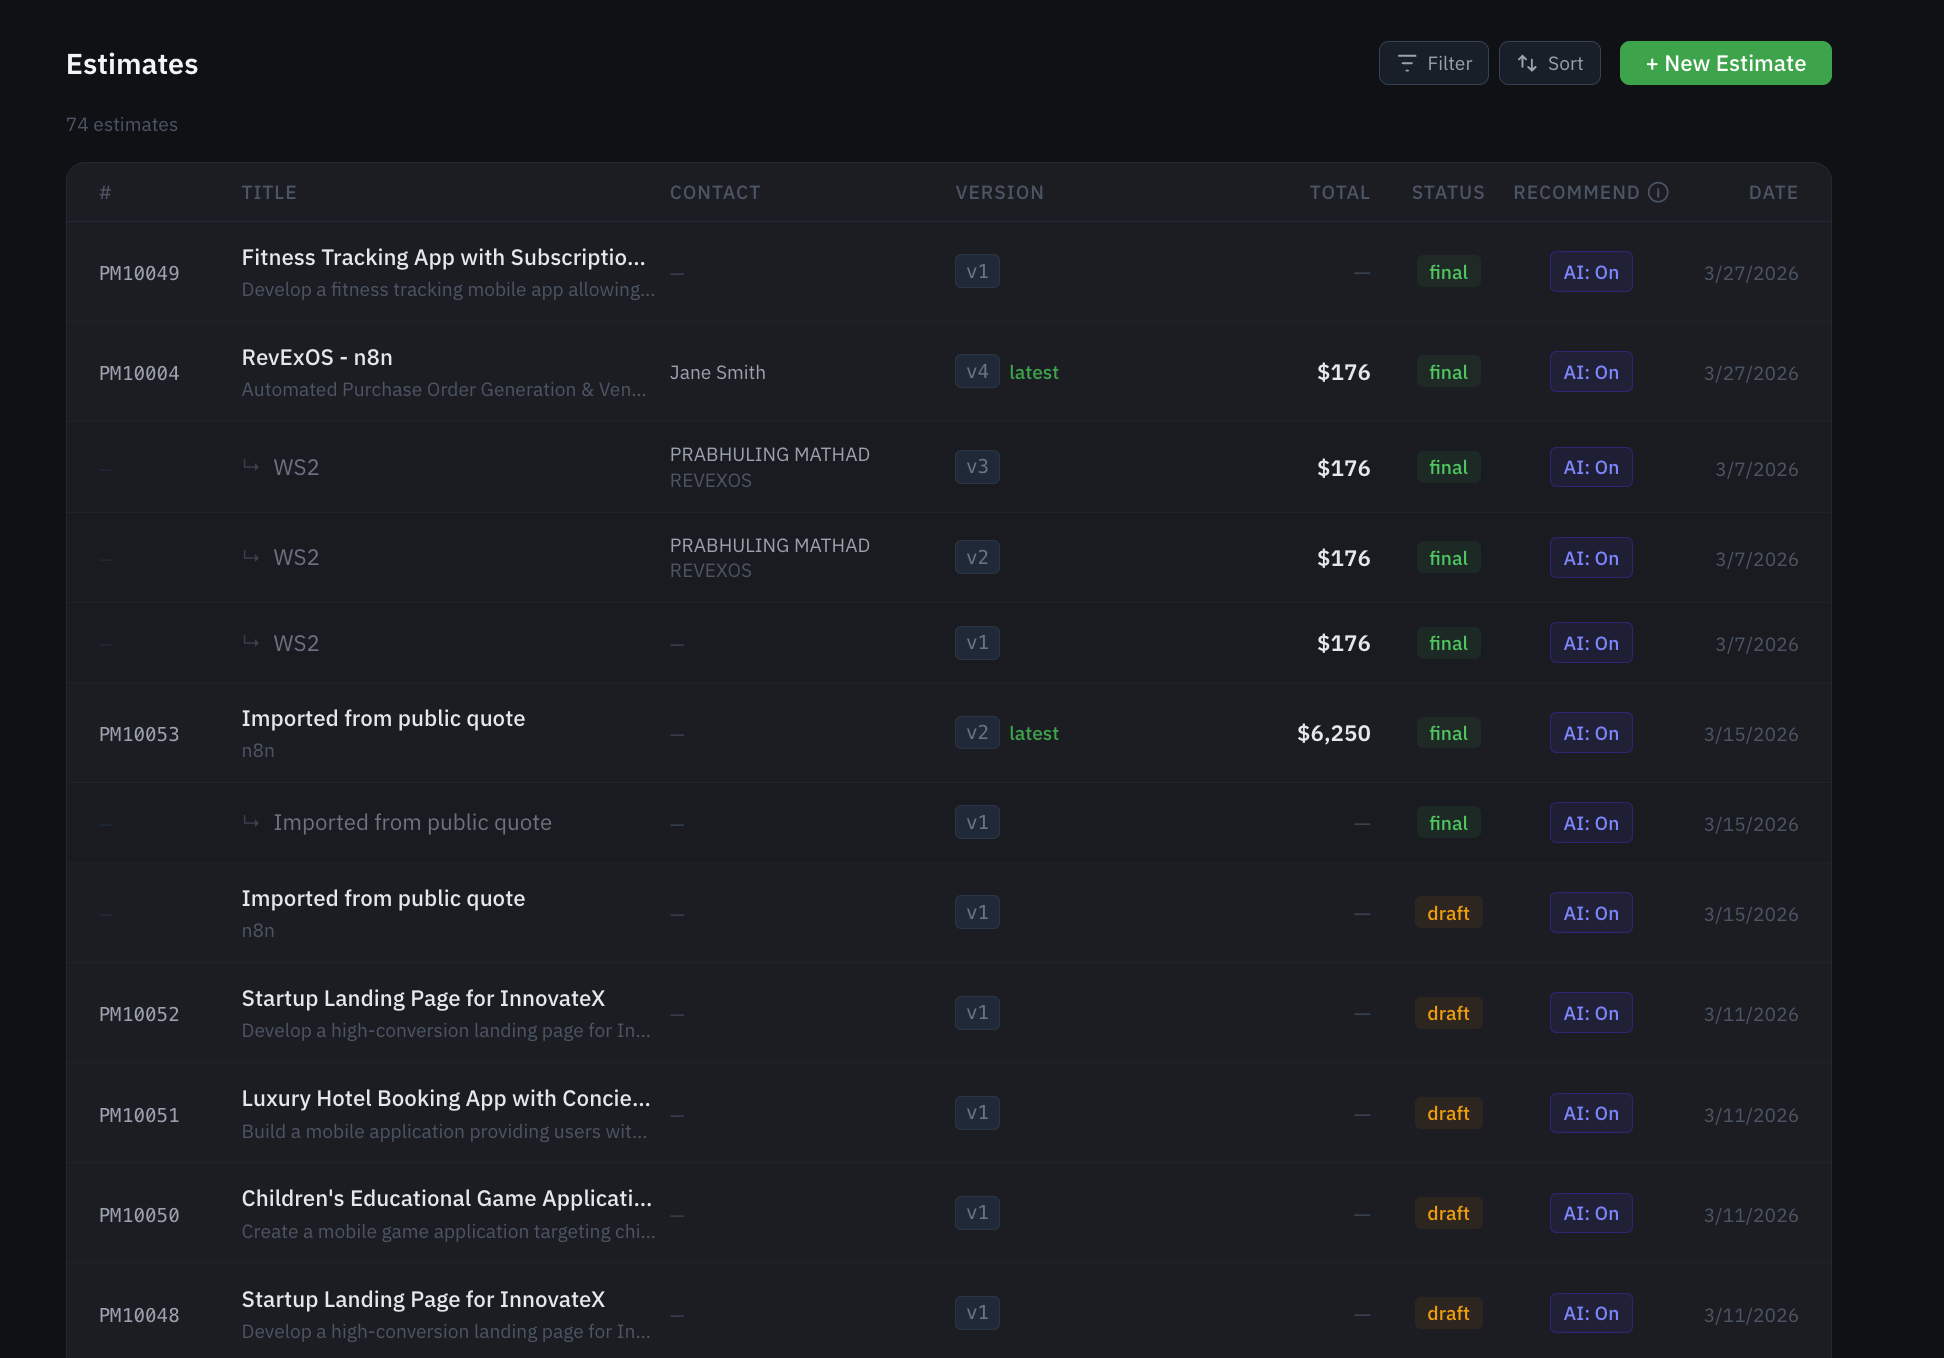Click the TOTAL column header
This screenshot has width=1944, height=1358.
click(1339, 192)
